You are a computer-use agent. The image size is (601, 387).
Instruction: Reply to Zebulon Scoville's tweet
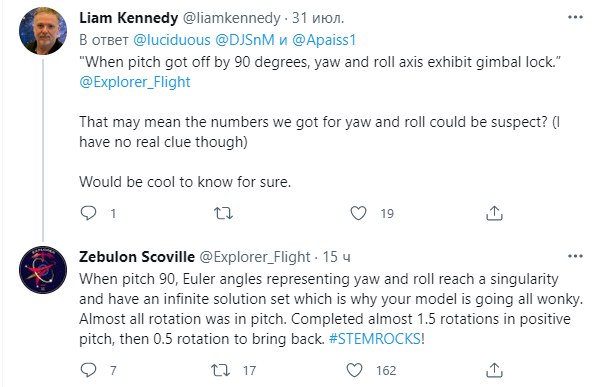tap(89, 370)
